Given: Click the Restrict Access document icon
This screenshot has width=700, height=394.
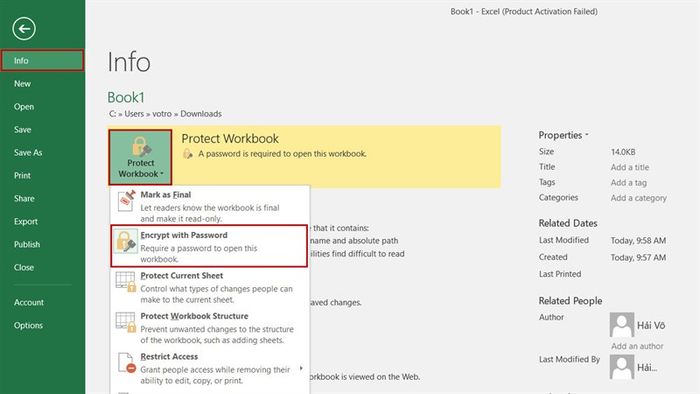Looking at the screenshot, I should [126, 362].
